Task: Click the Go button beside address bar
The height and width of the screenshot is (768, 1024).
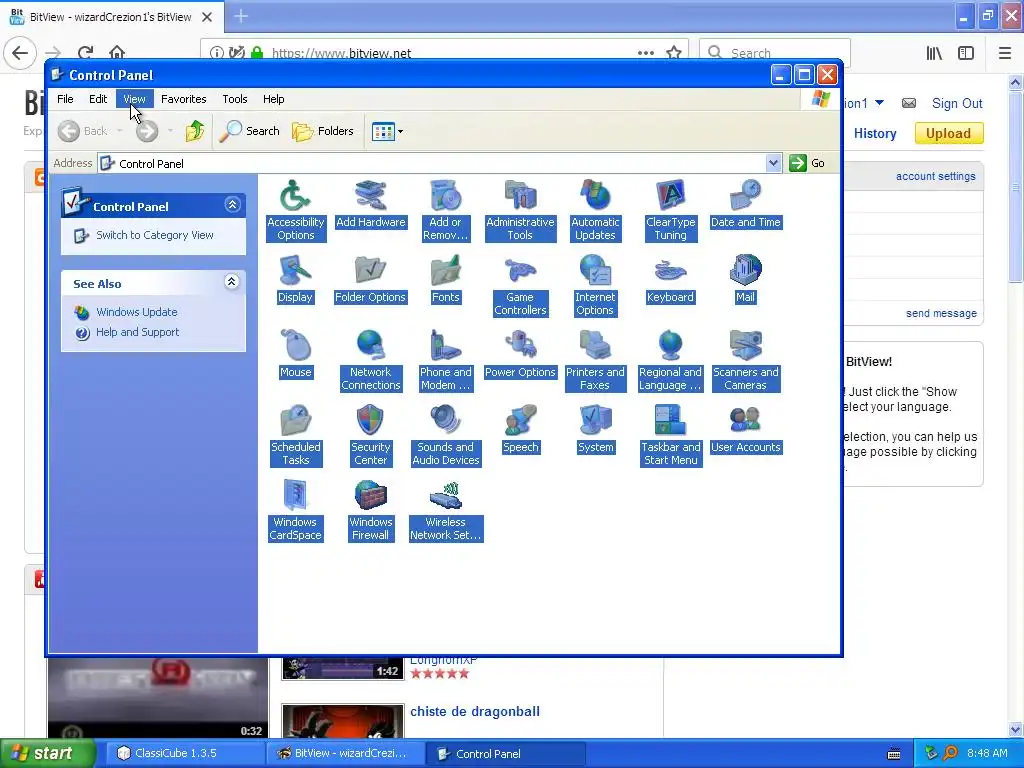Action: pyautogui.click(x=808, y=163)
